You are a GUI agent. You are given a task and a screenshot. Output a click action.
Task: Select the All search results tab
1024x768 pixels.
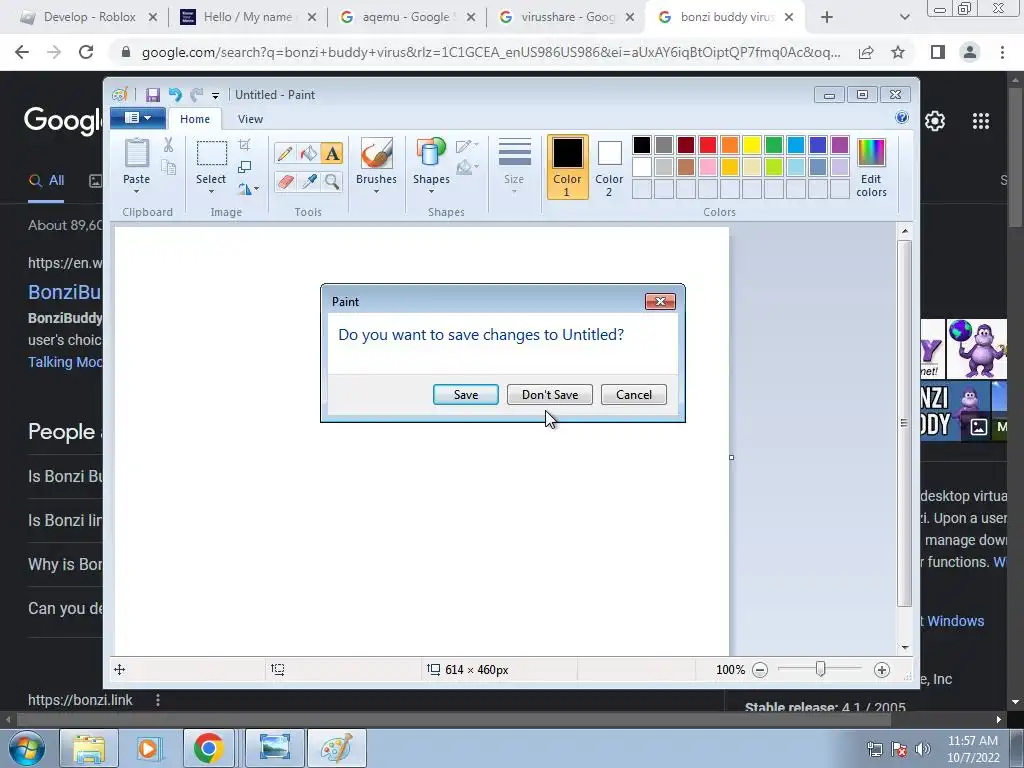point(46,181)
